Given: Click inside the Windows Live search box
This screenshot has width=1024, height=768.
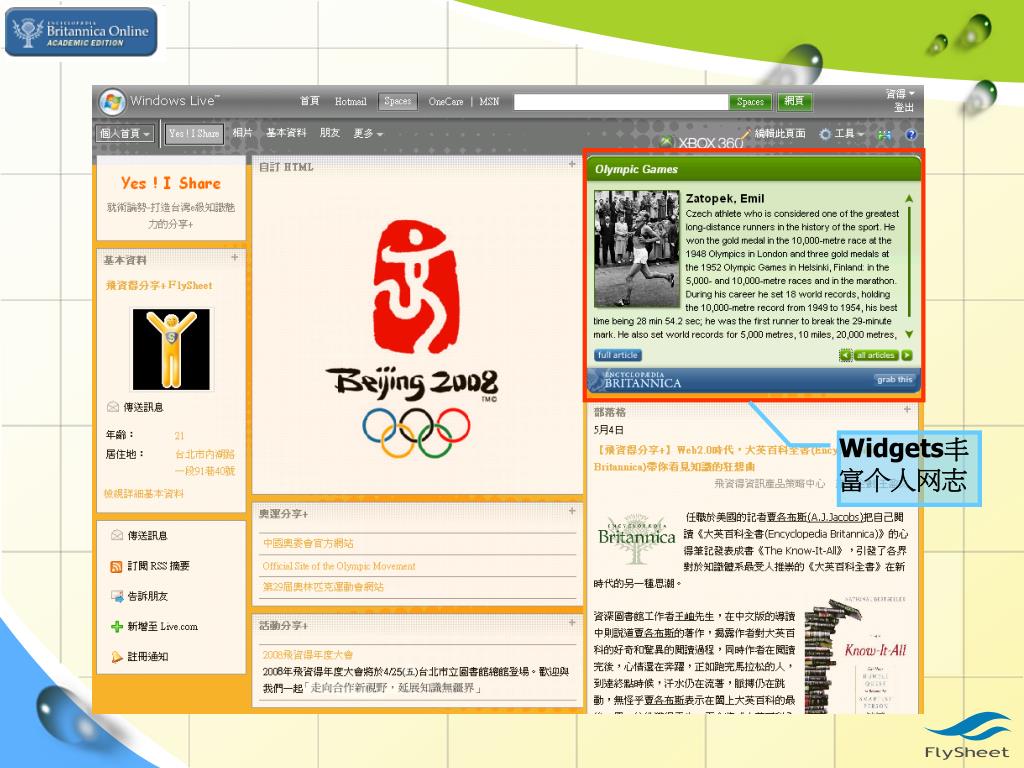Looking at the screenshot, I should point(620,102).
